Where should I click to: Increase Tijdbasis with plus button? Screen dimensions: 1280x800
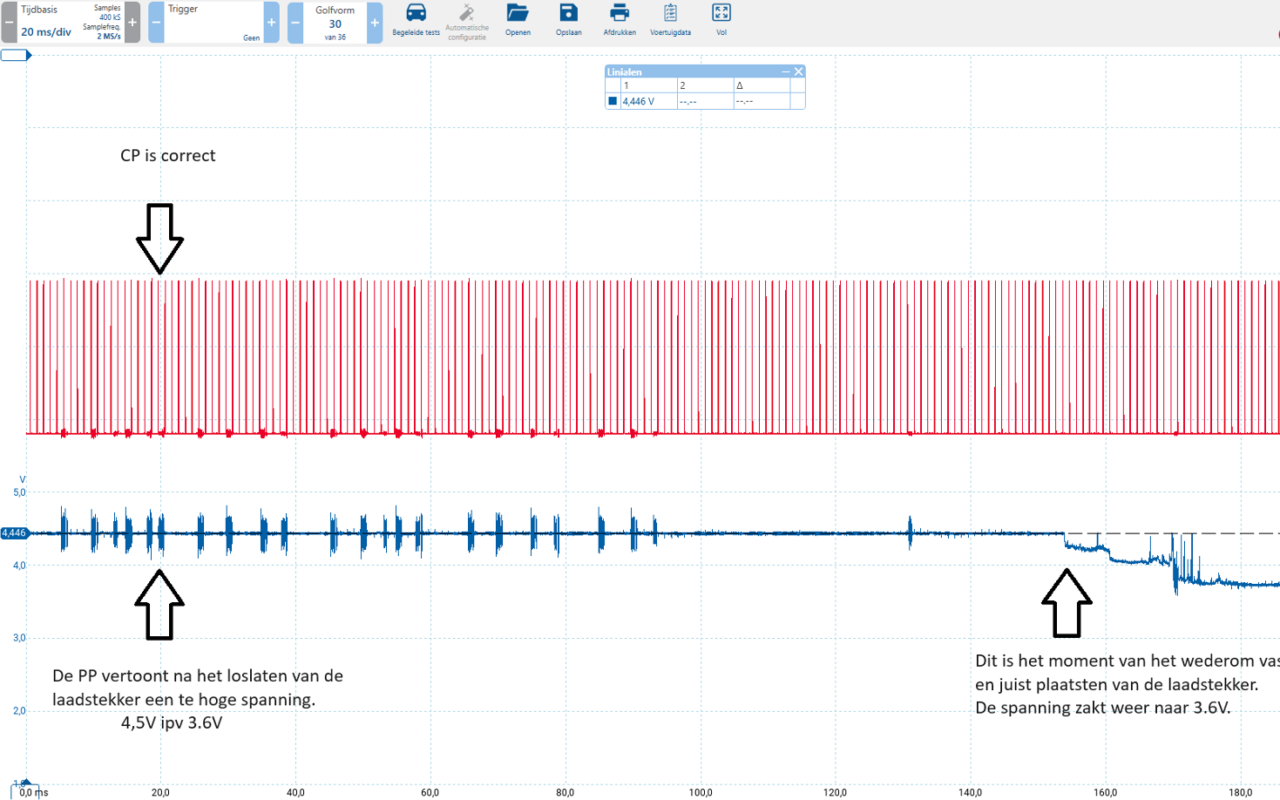point(132,22)
